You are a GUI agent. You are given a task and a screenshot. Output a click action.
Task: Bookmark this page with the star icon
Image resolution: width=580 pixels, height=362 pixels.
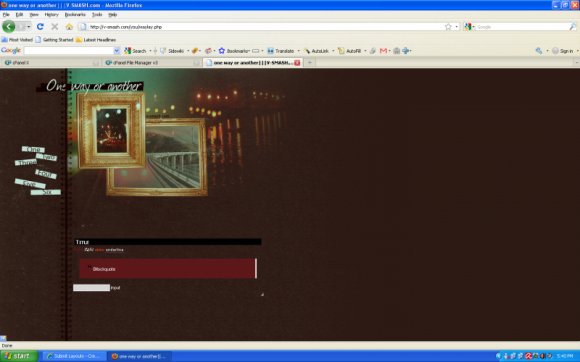click(448, 27)
